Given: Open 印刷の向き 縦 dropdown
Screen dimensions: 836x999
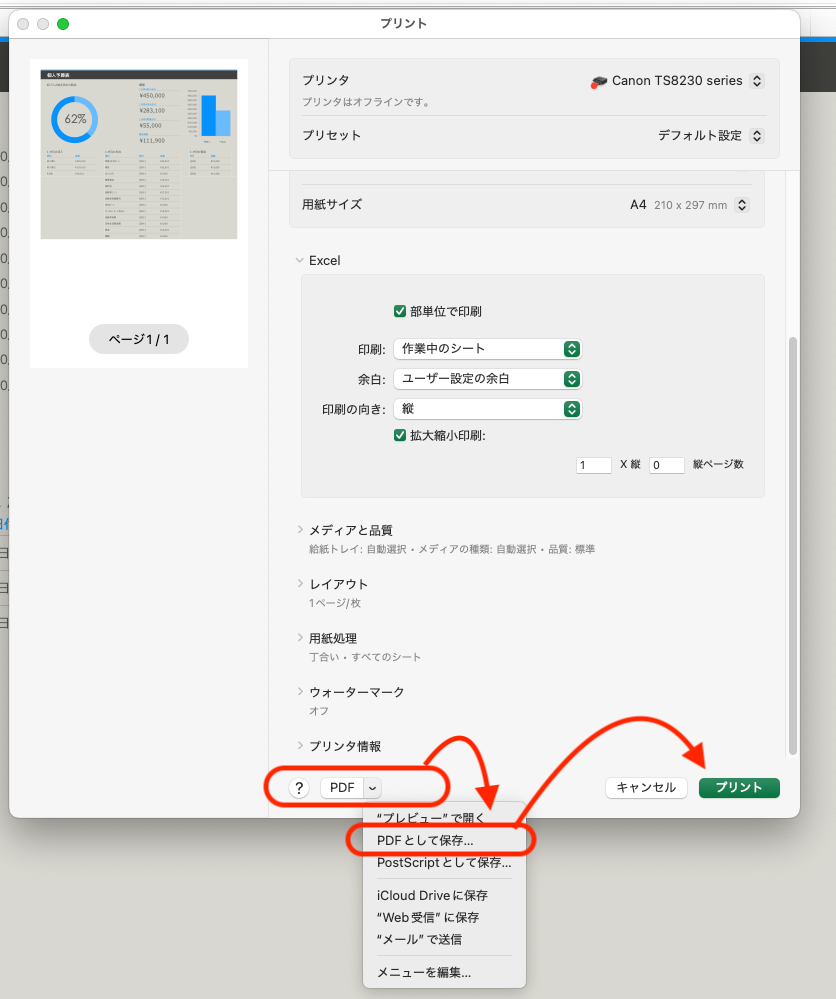Looking at the screenshot, I should 487,409.
